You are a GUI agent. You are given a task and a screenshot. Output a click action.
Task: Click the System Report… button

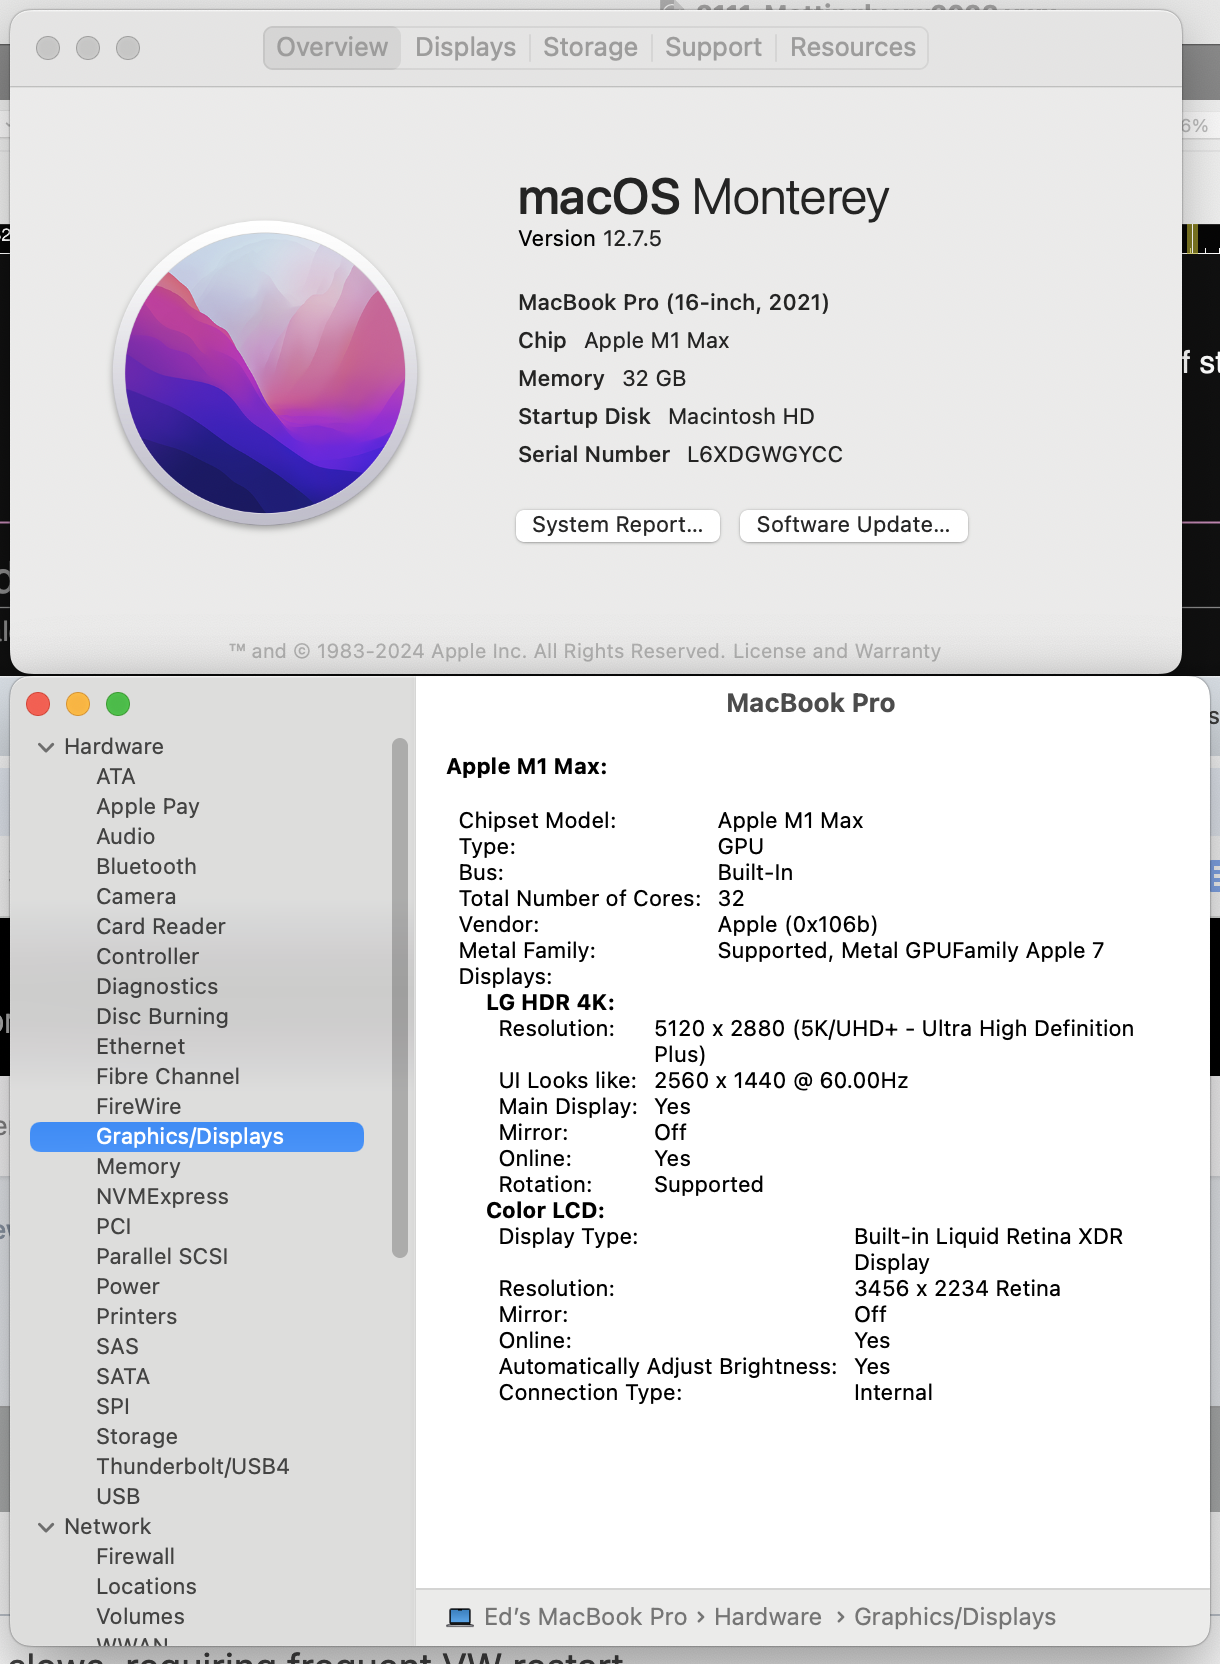click(617, 525)
